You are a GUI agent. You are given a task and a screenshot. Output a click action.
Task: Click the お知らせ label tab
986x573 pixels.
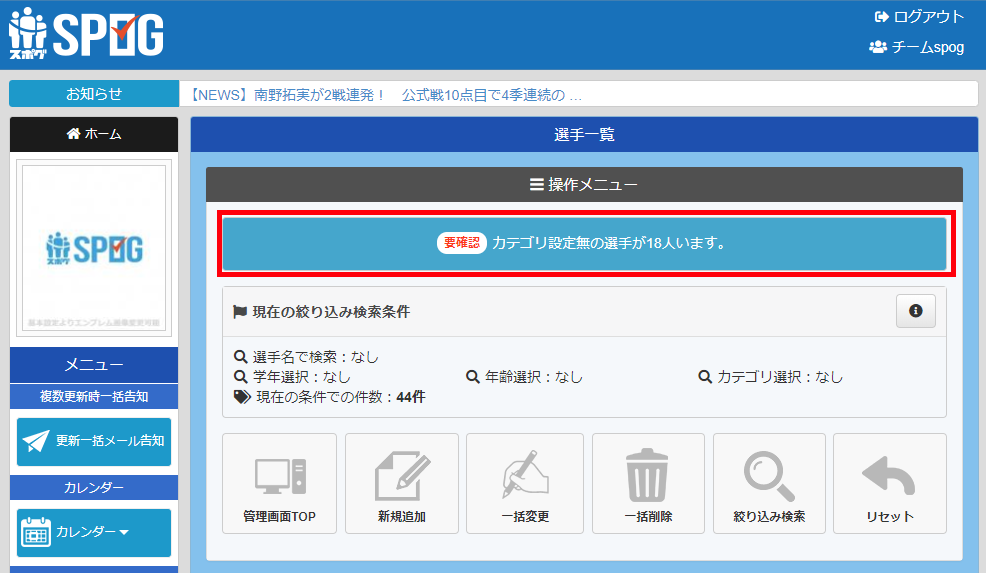(x=94, y=94)
